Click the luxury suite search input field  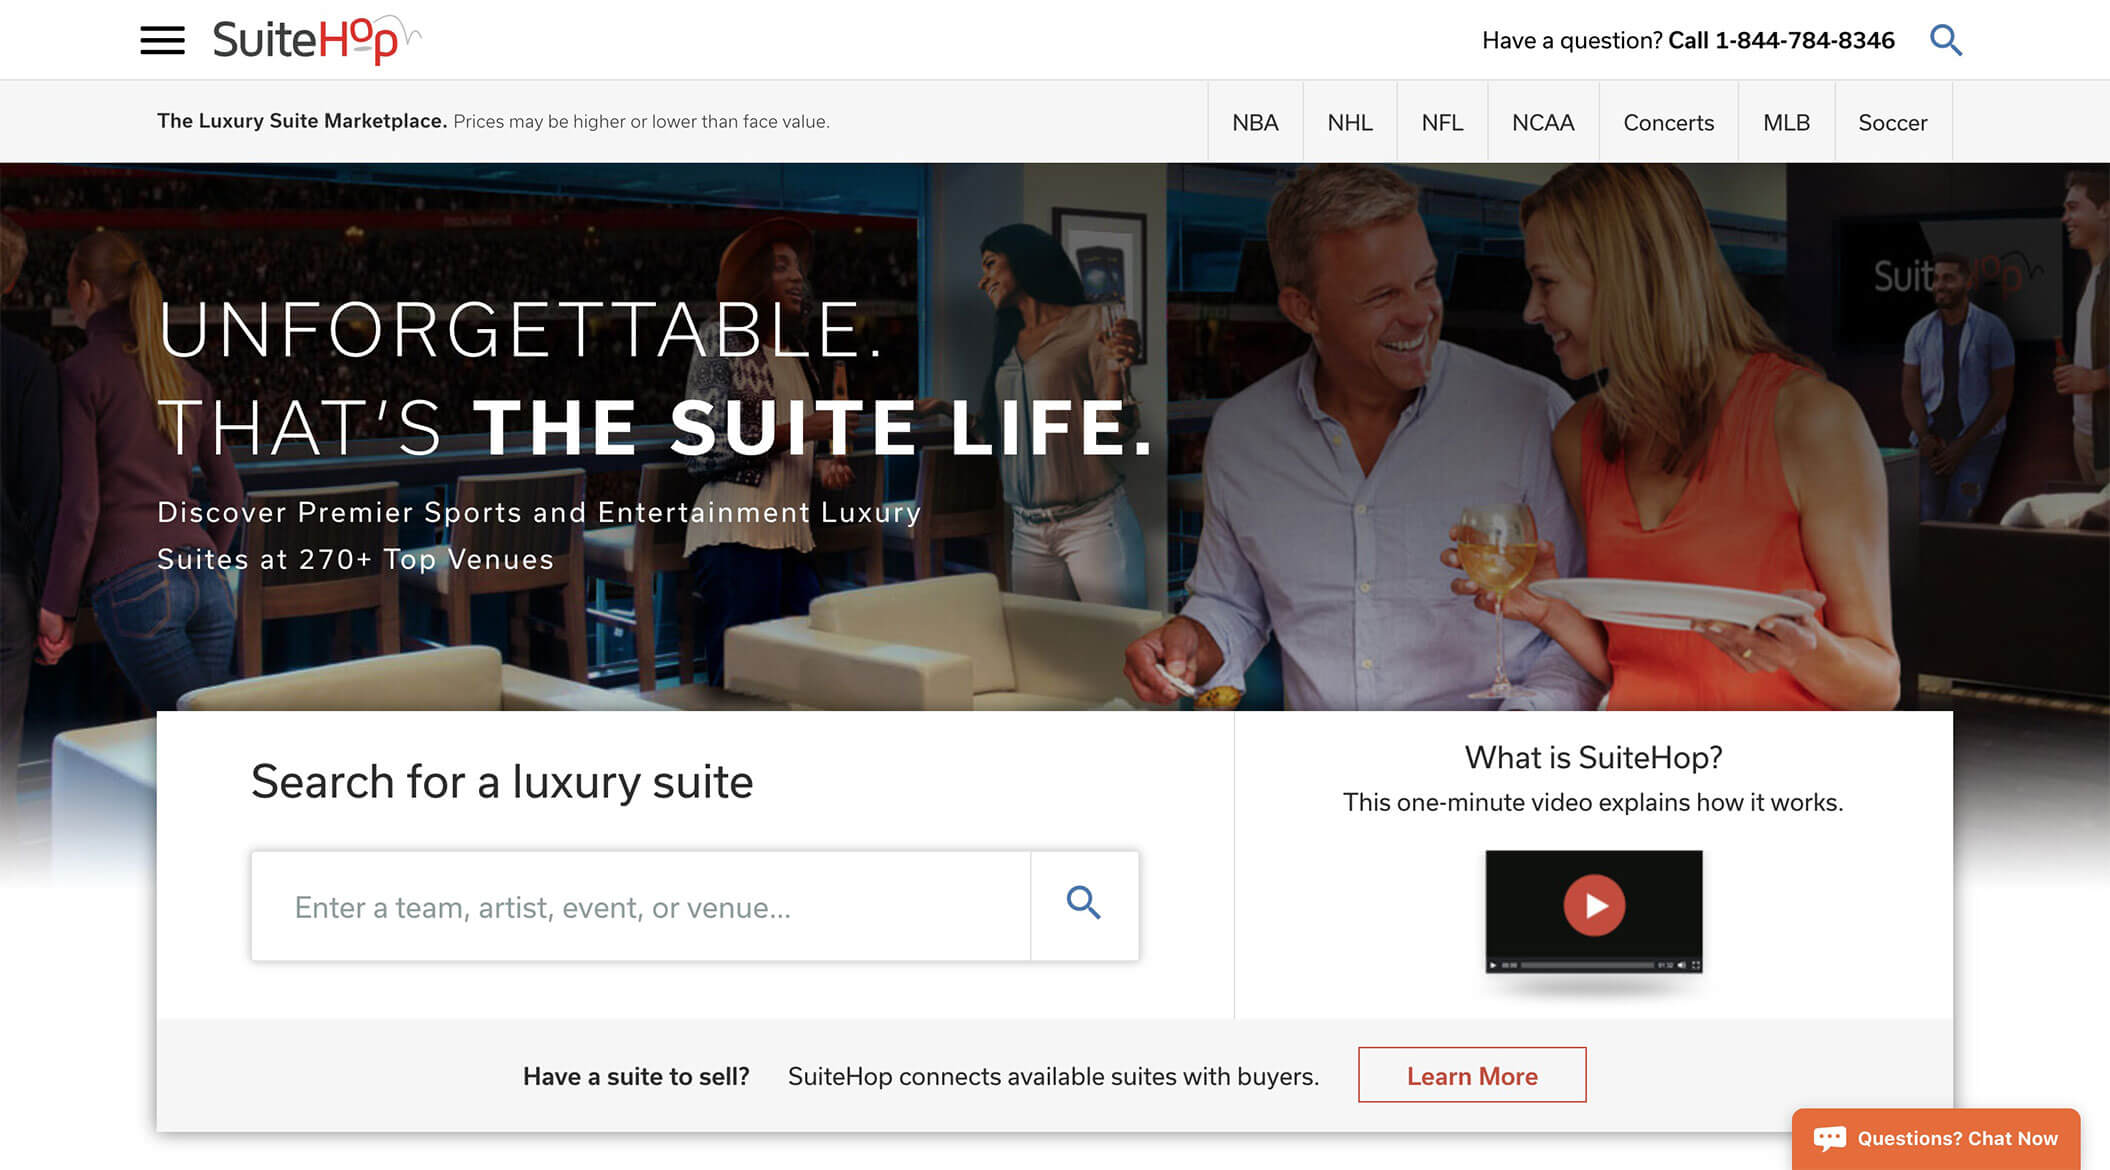click(x=641, y=906)
